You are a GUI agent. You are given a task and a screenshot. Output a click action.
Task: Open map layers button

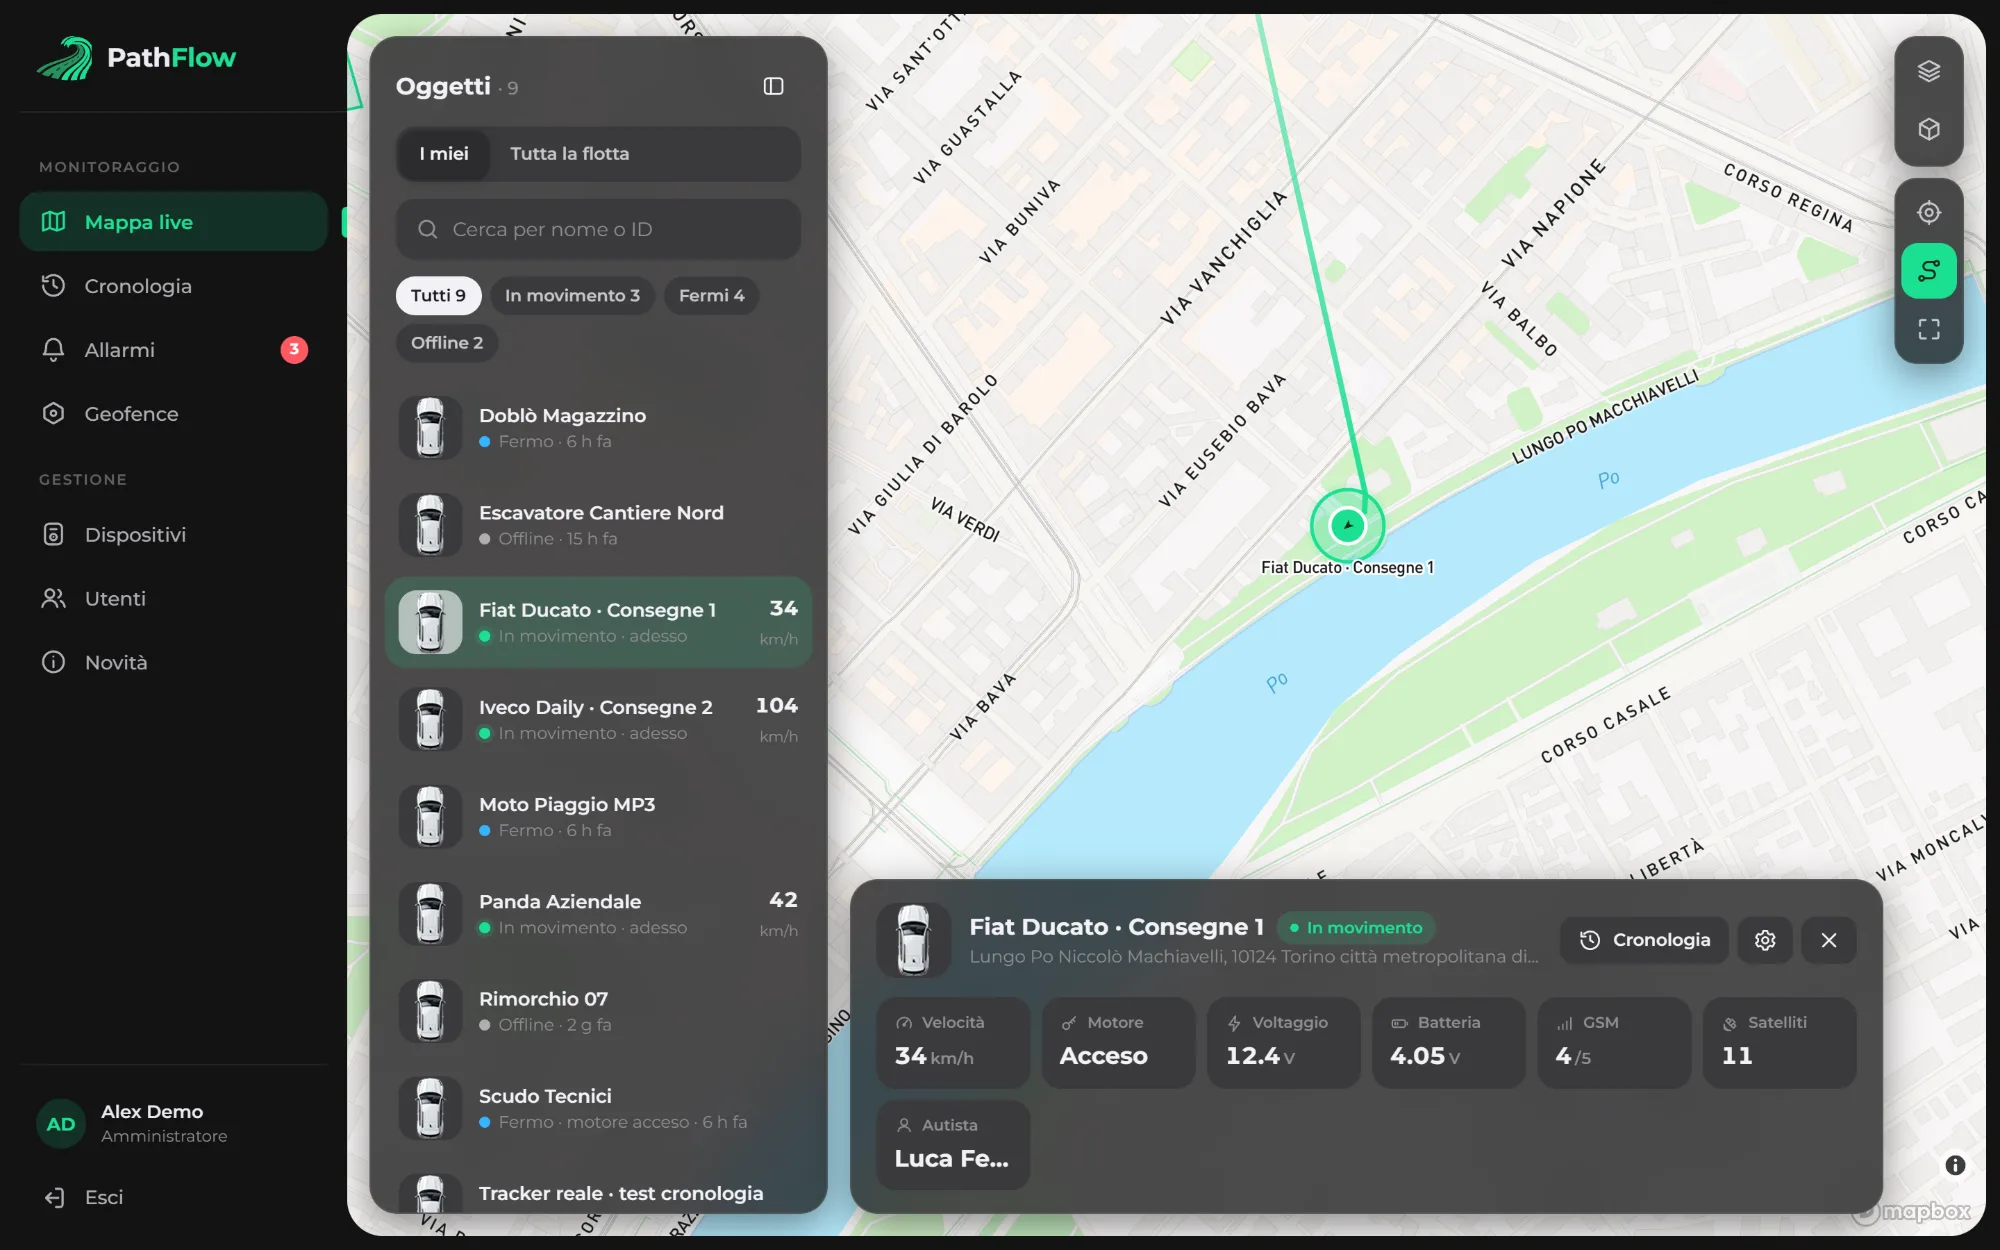1928,71
